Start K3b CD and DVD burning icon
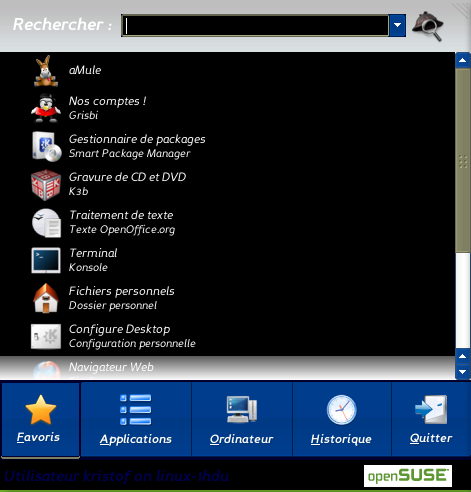Screen dimensions: 471x492 pyautogui.click(x=46, y=185)
